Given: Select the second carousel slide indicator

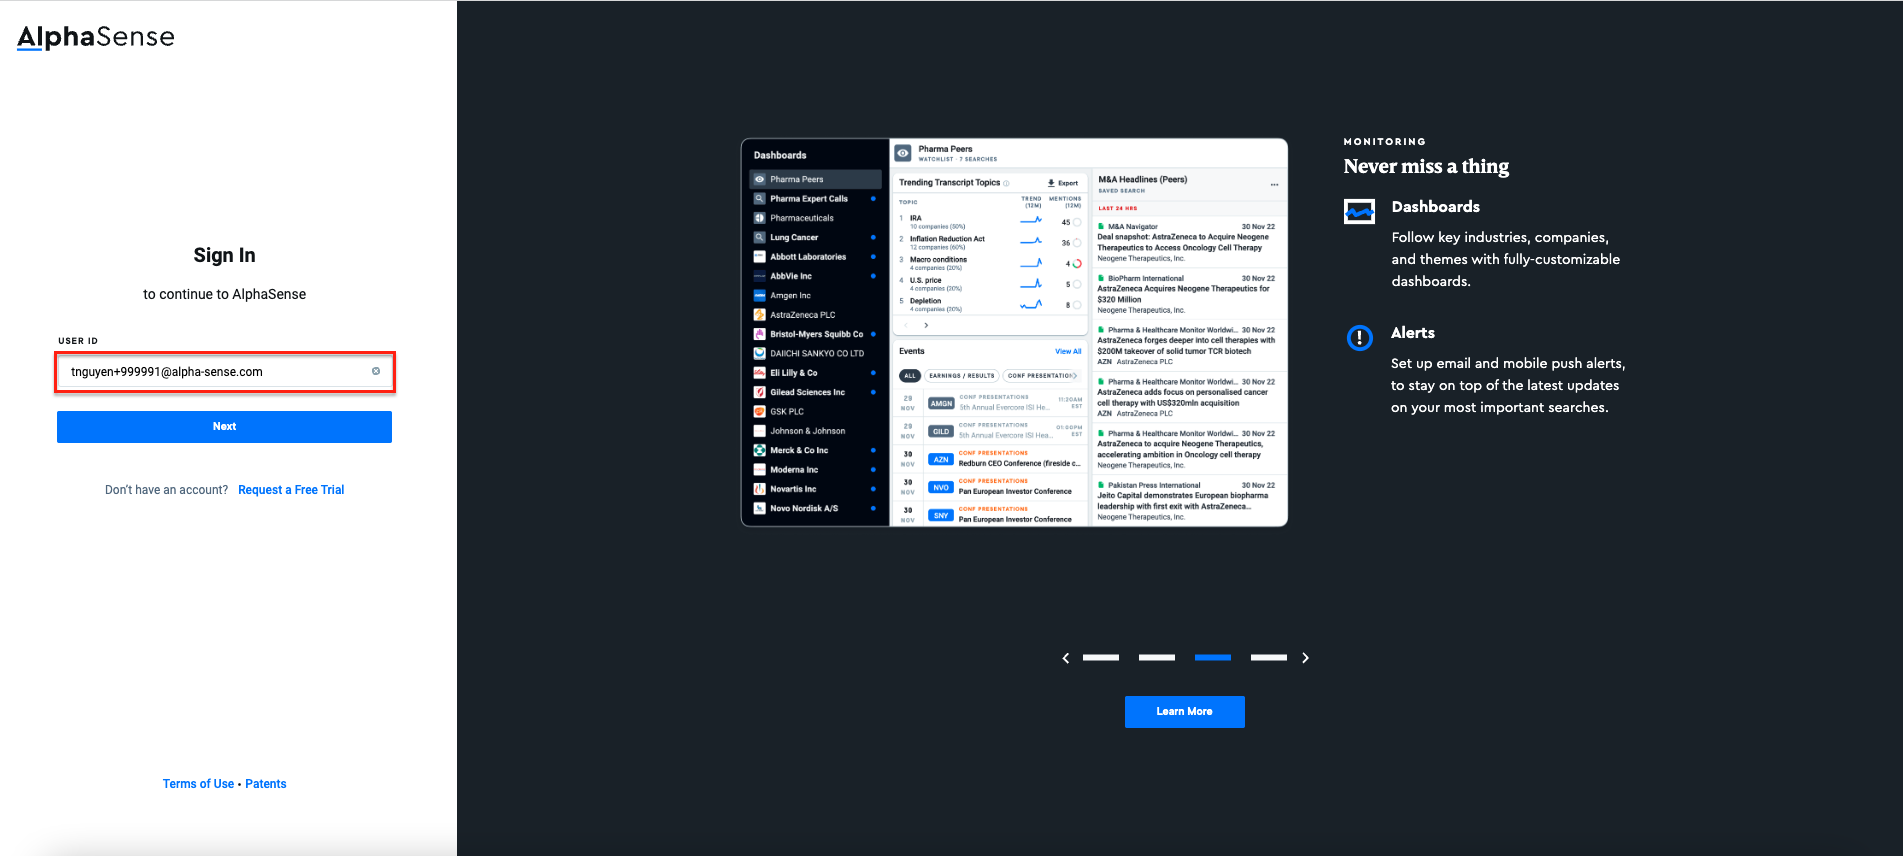Looking at the screenshot, I should [1157, 658].
